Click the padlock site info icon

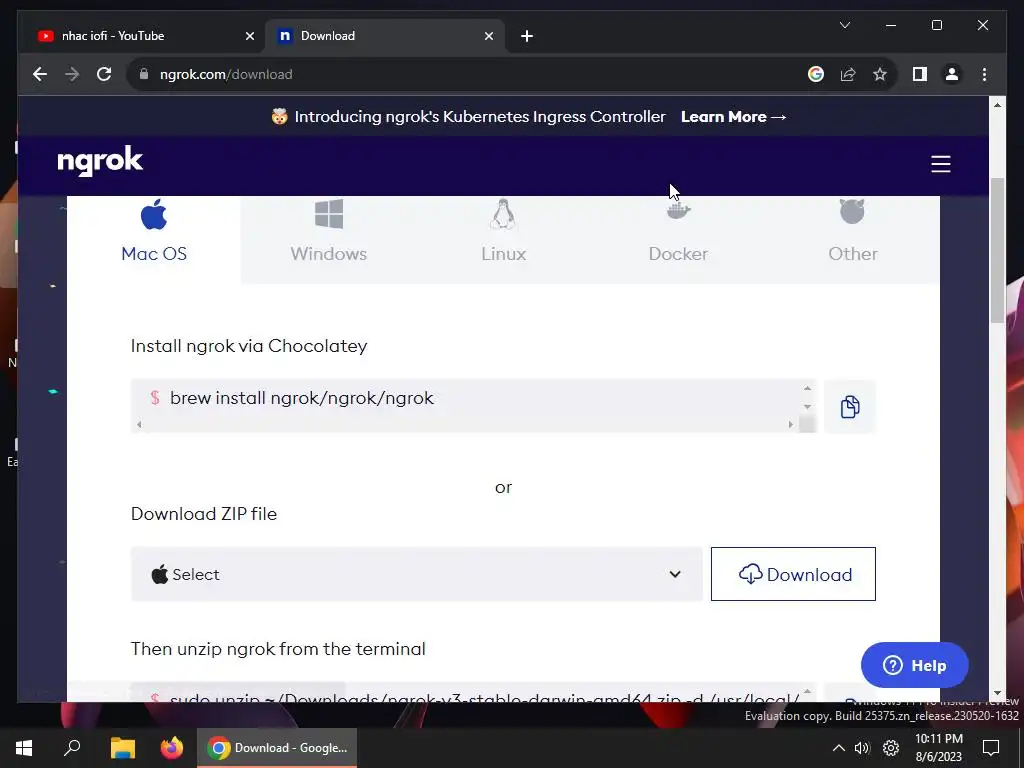click(144, 74)
